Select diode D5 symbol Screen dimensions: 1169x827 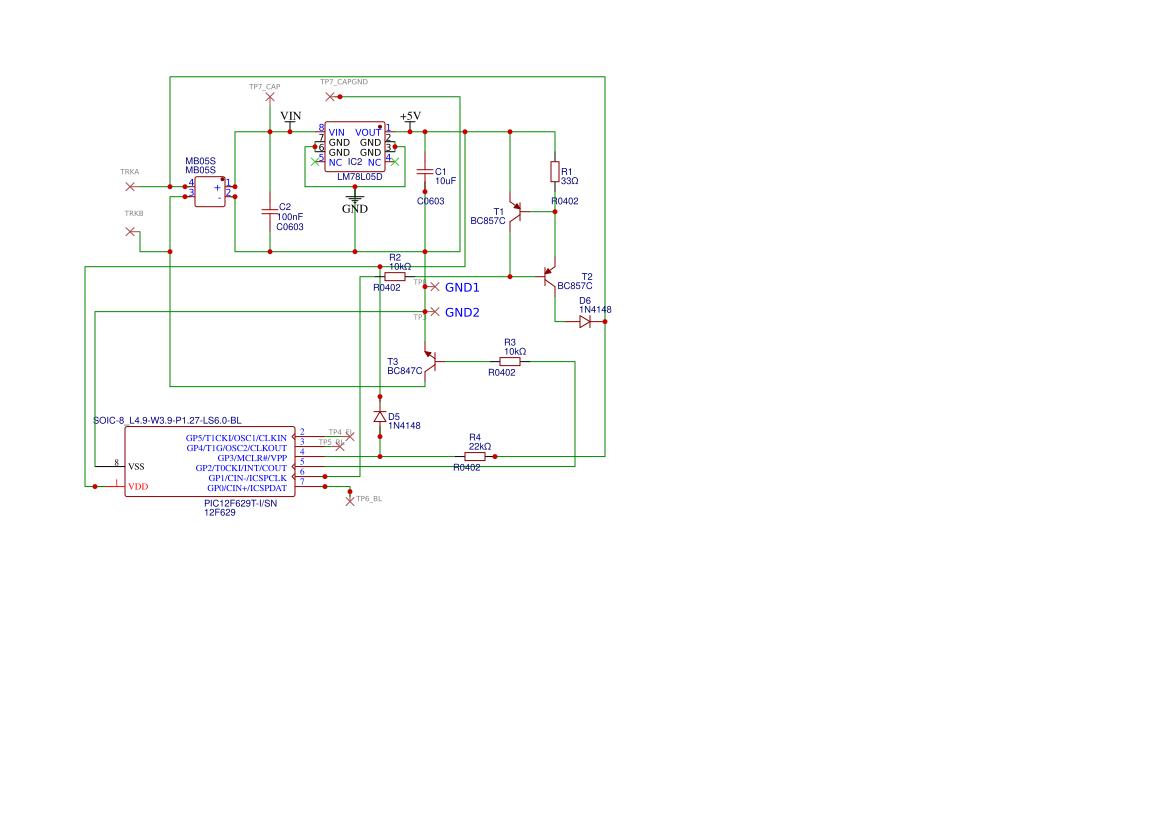pyautogui.click(x=380, y=417)
